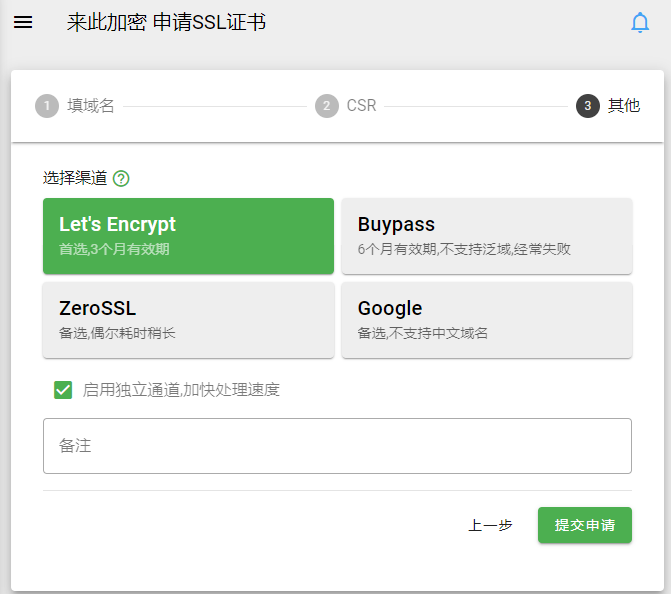Click the step 1 circle icon
Image resolution: width=671 pixels, height=594 pixels.
(x=47, y=106)
